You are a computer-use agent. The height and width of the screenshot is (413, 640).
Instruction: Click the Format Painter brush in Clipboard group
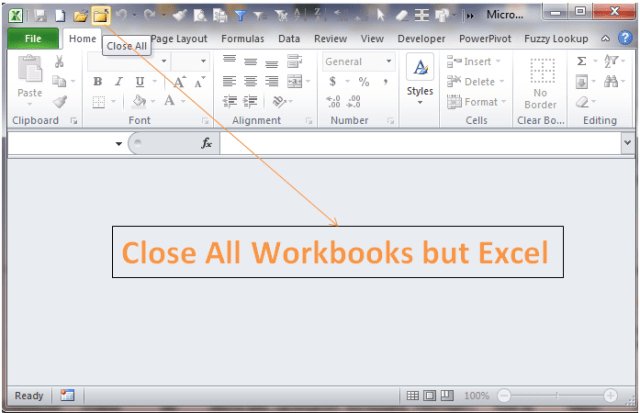click(60, 101)
